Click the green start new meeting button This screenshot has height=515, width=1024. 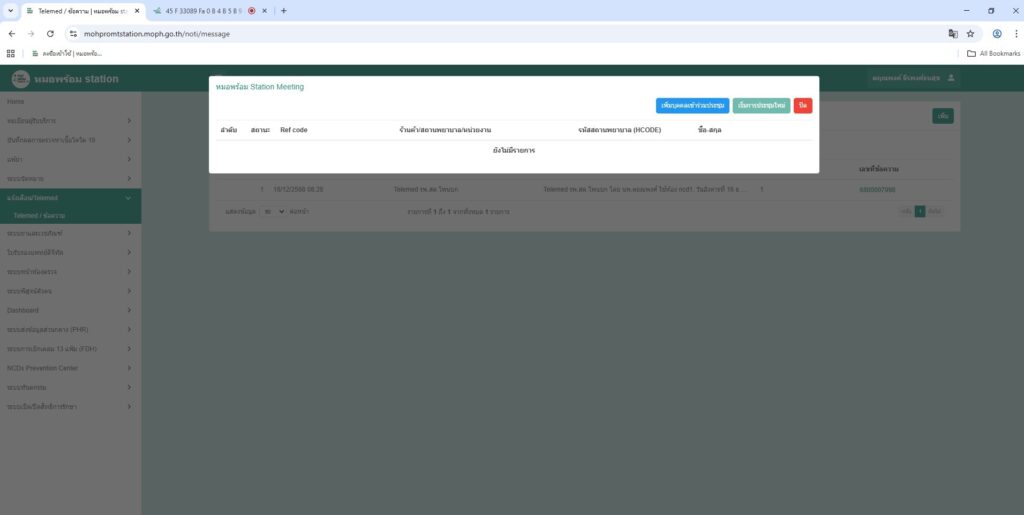[760, 105]
